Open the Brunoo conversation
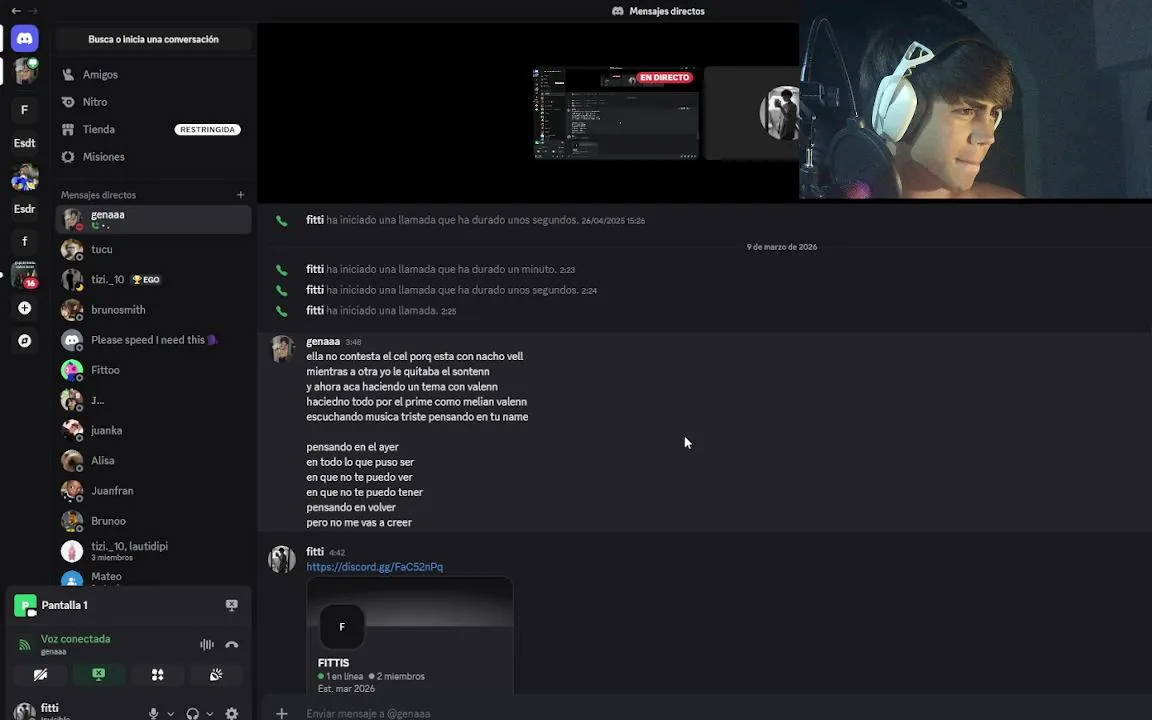The height and width of the screenshot is (720, 1152). tap(154, 521)
